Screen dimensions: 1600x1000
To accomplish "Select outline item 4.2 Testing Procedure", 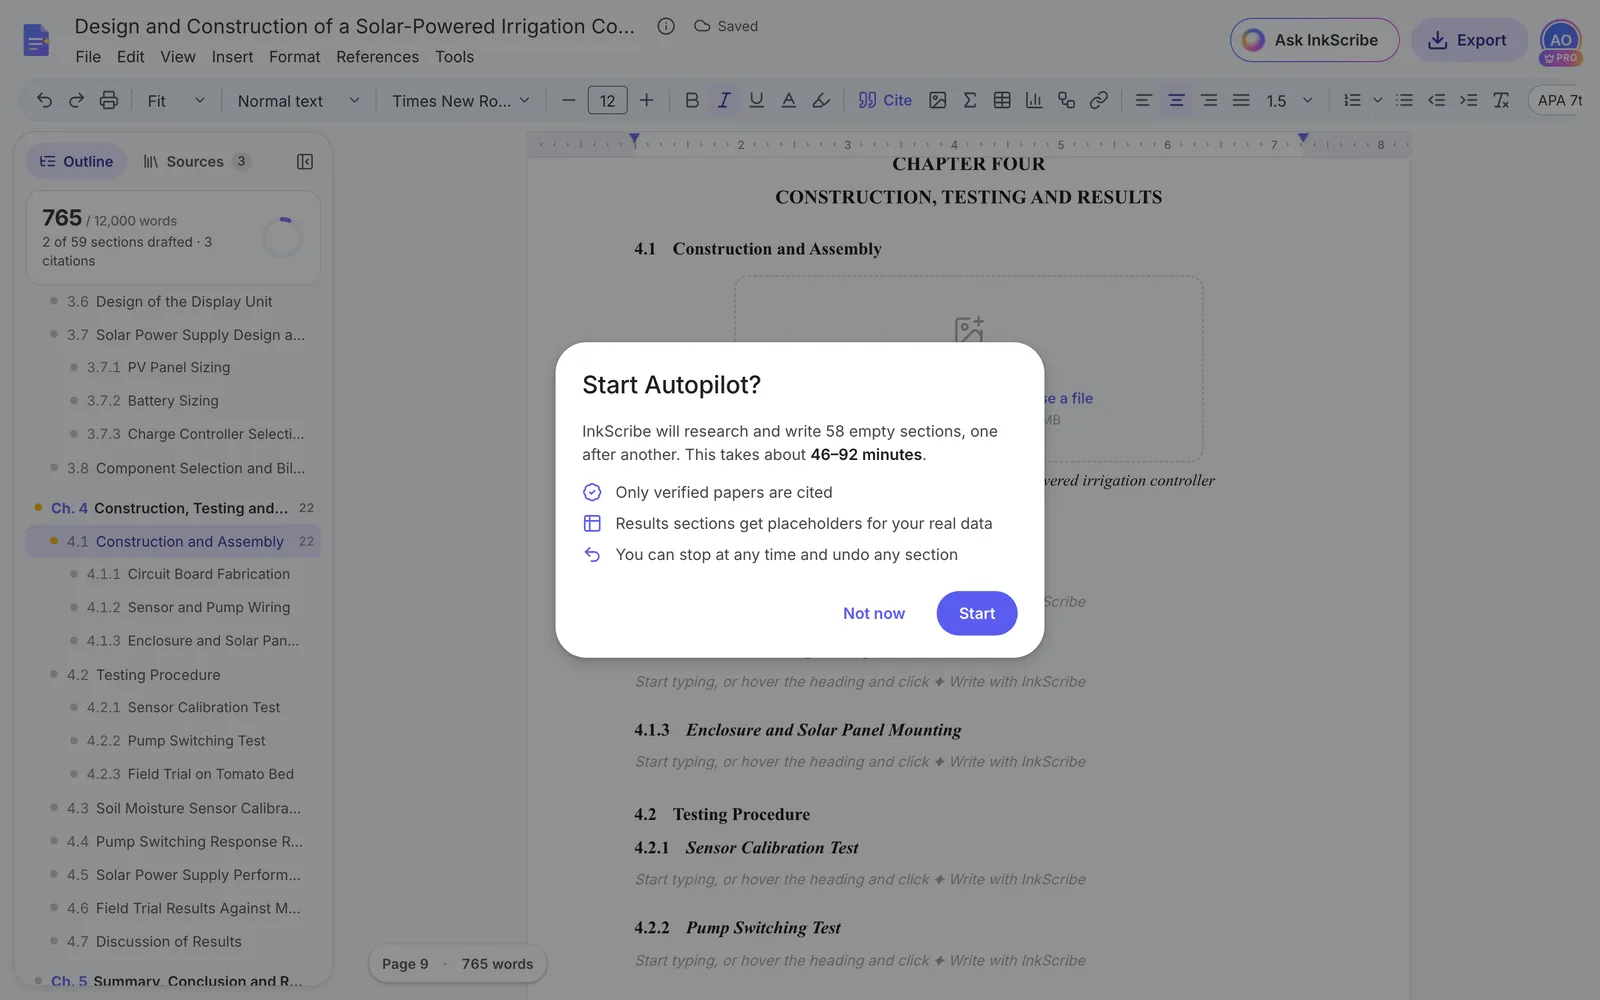I will click(x=172, y=675).
